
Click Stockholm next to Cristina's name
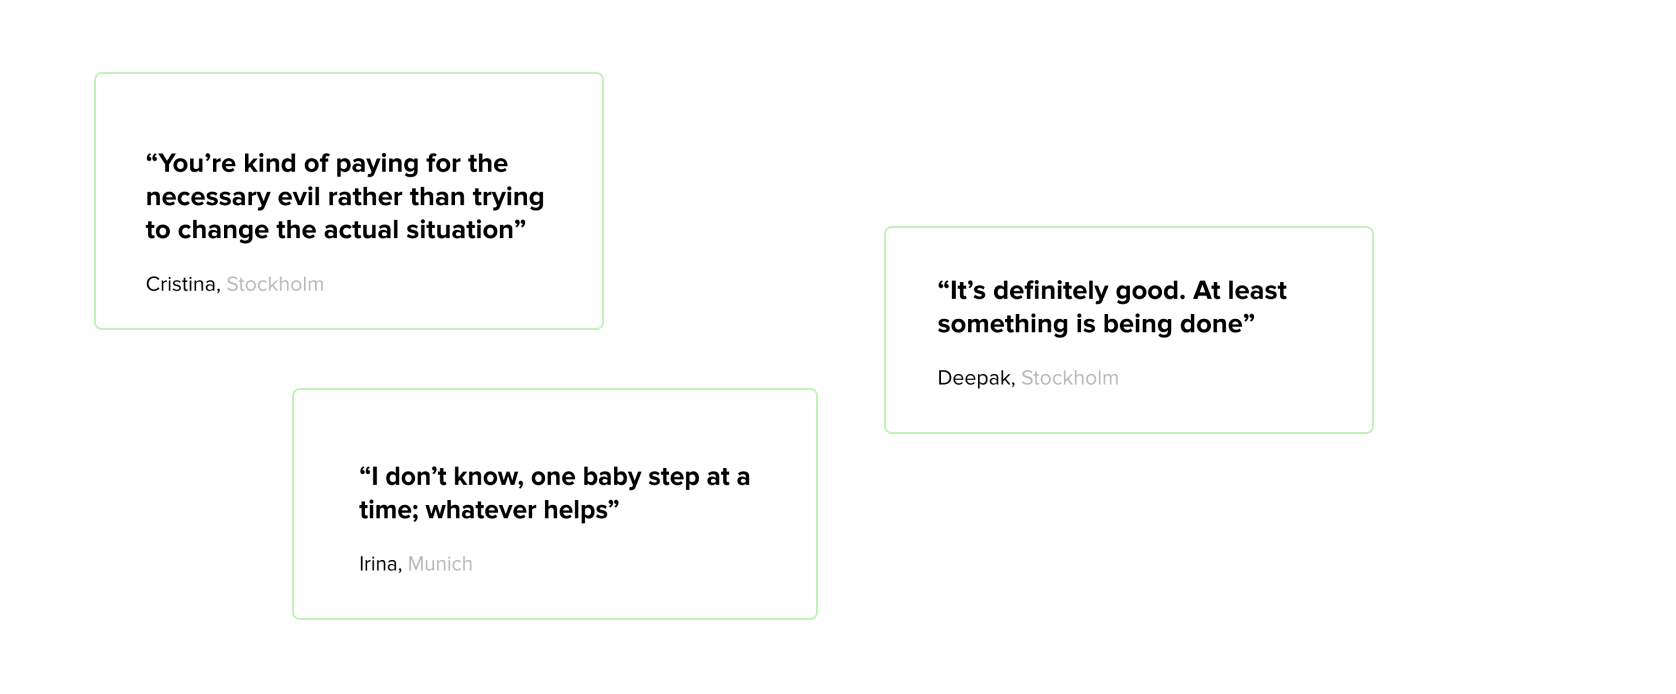pyautogui.click(x=275, y=284)
